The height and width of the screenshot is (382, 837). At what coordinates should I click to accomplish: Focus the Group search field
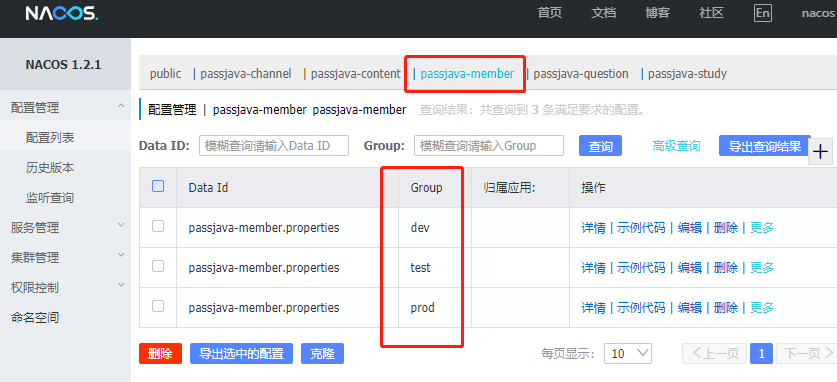click(489, 146)
